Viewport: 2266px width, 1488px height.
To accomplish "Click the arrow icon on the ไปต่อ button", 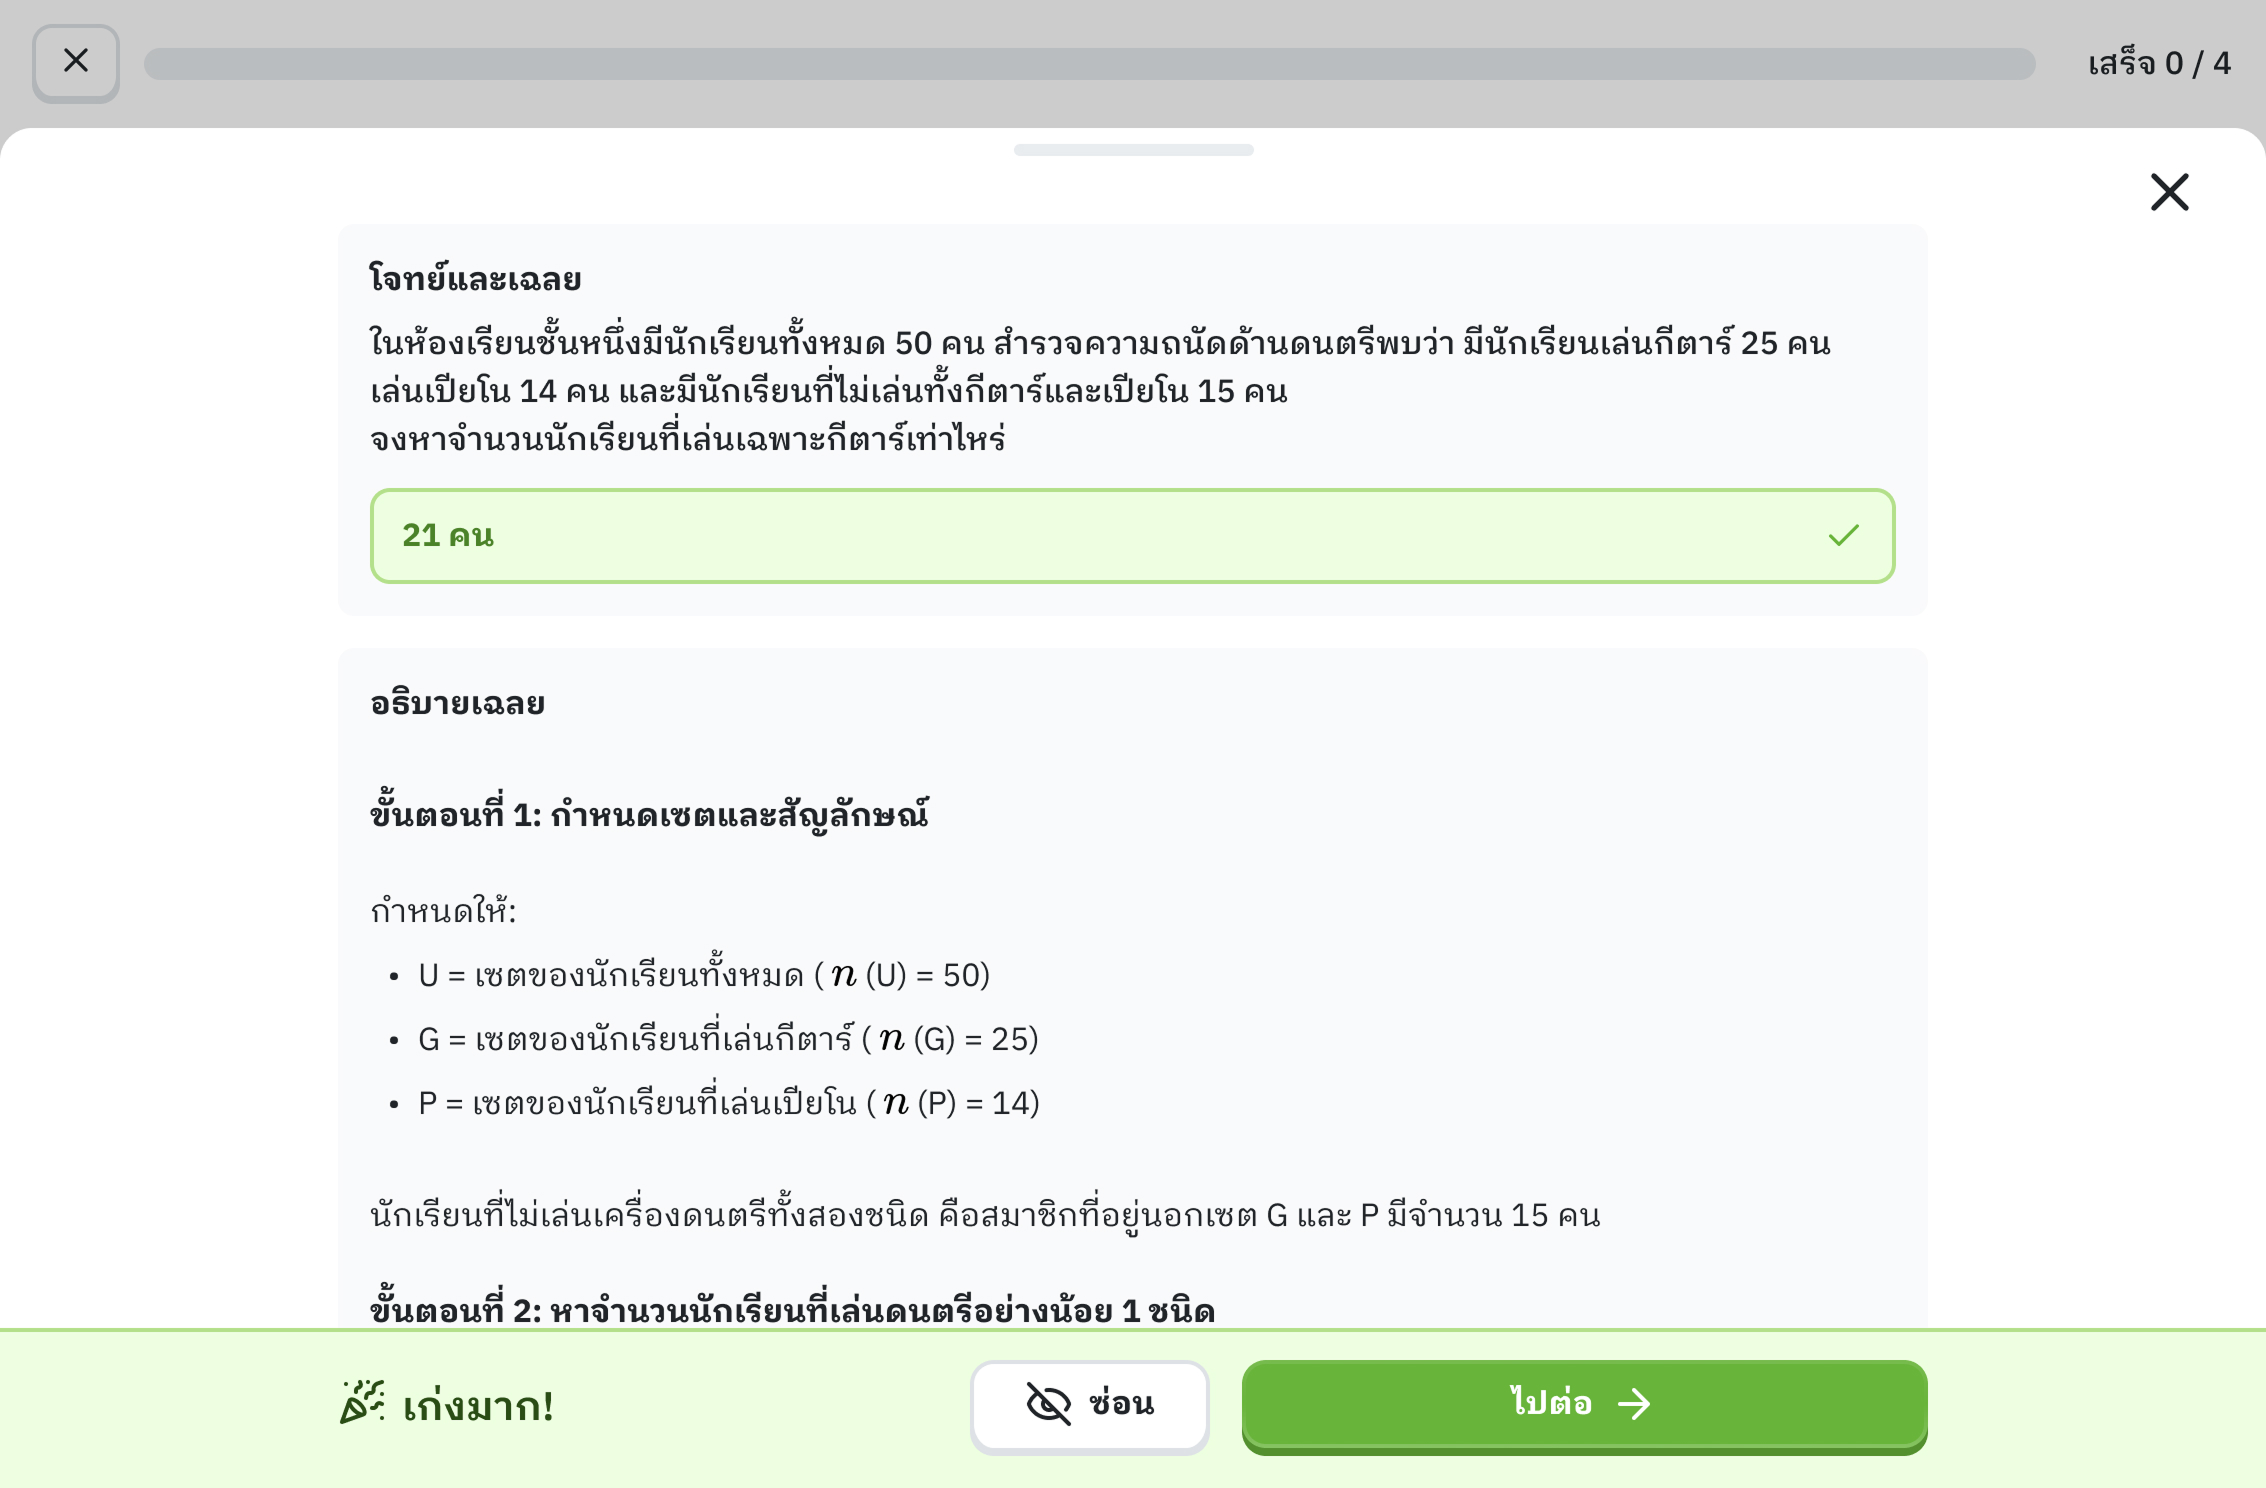I will pos(1634,1404).
